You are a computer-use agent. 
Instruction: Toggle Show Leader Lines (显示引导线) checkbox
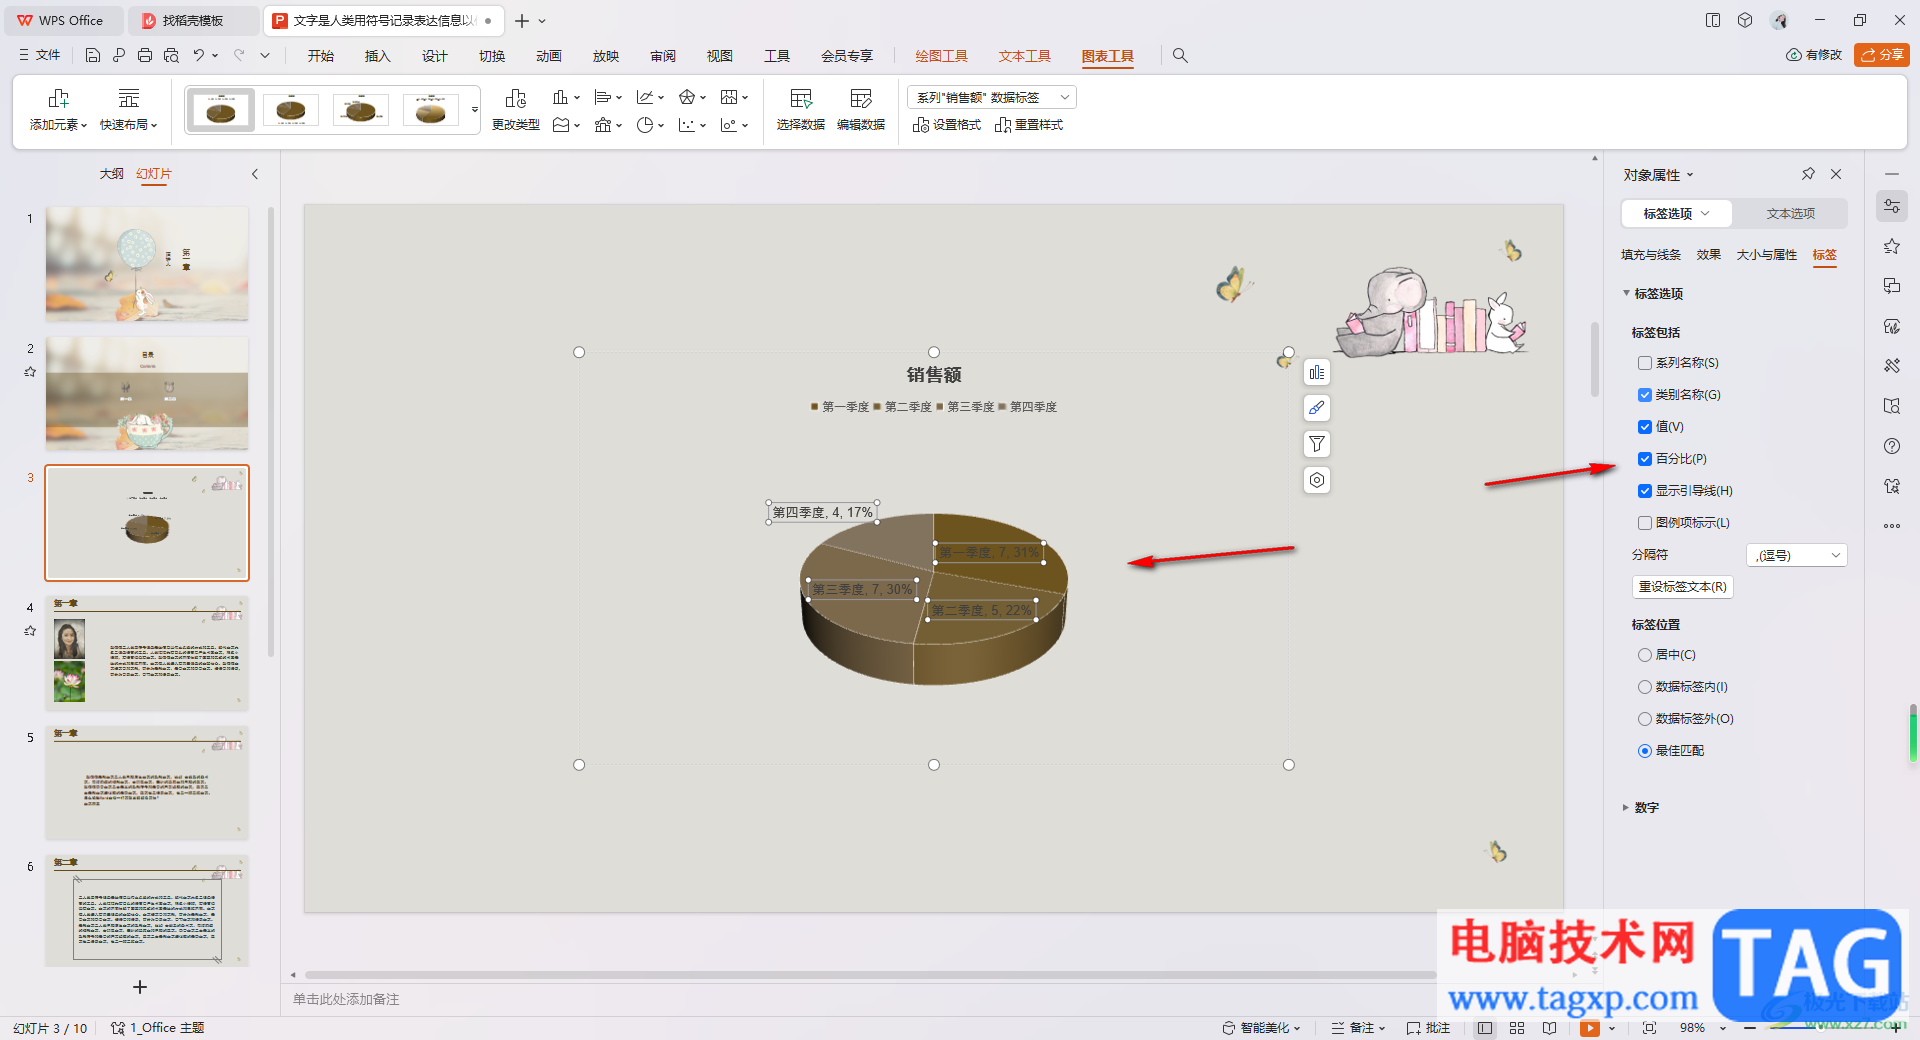coord(1645,491)
